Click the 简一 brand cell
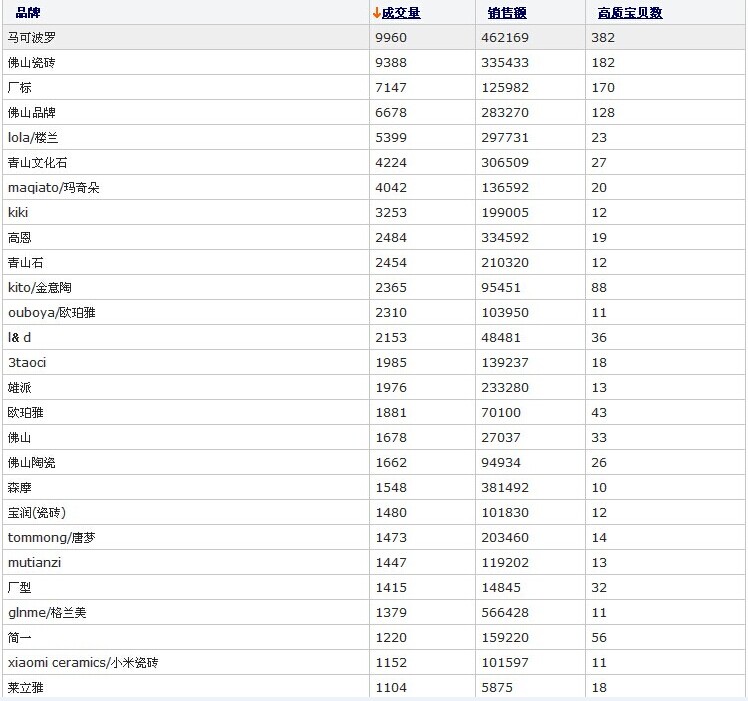748x701 pixels. [20, 638]
